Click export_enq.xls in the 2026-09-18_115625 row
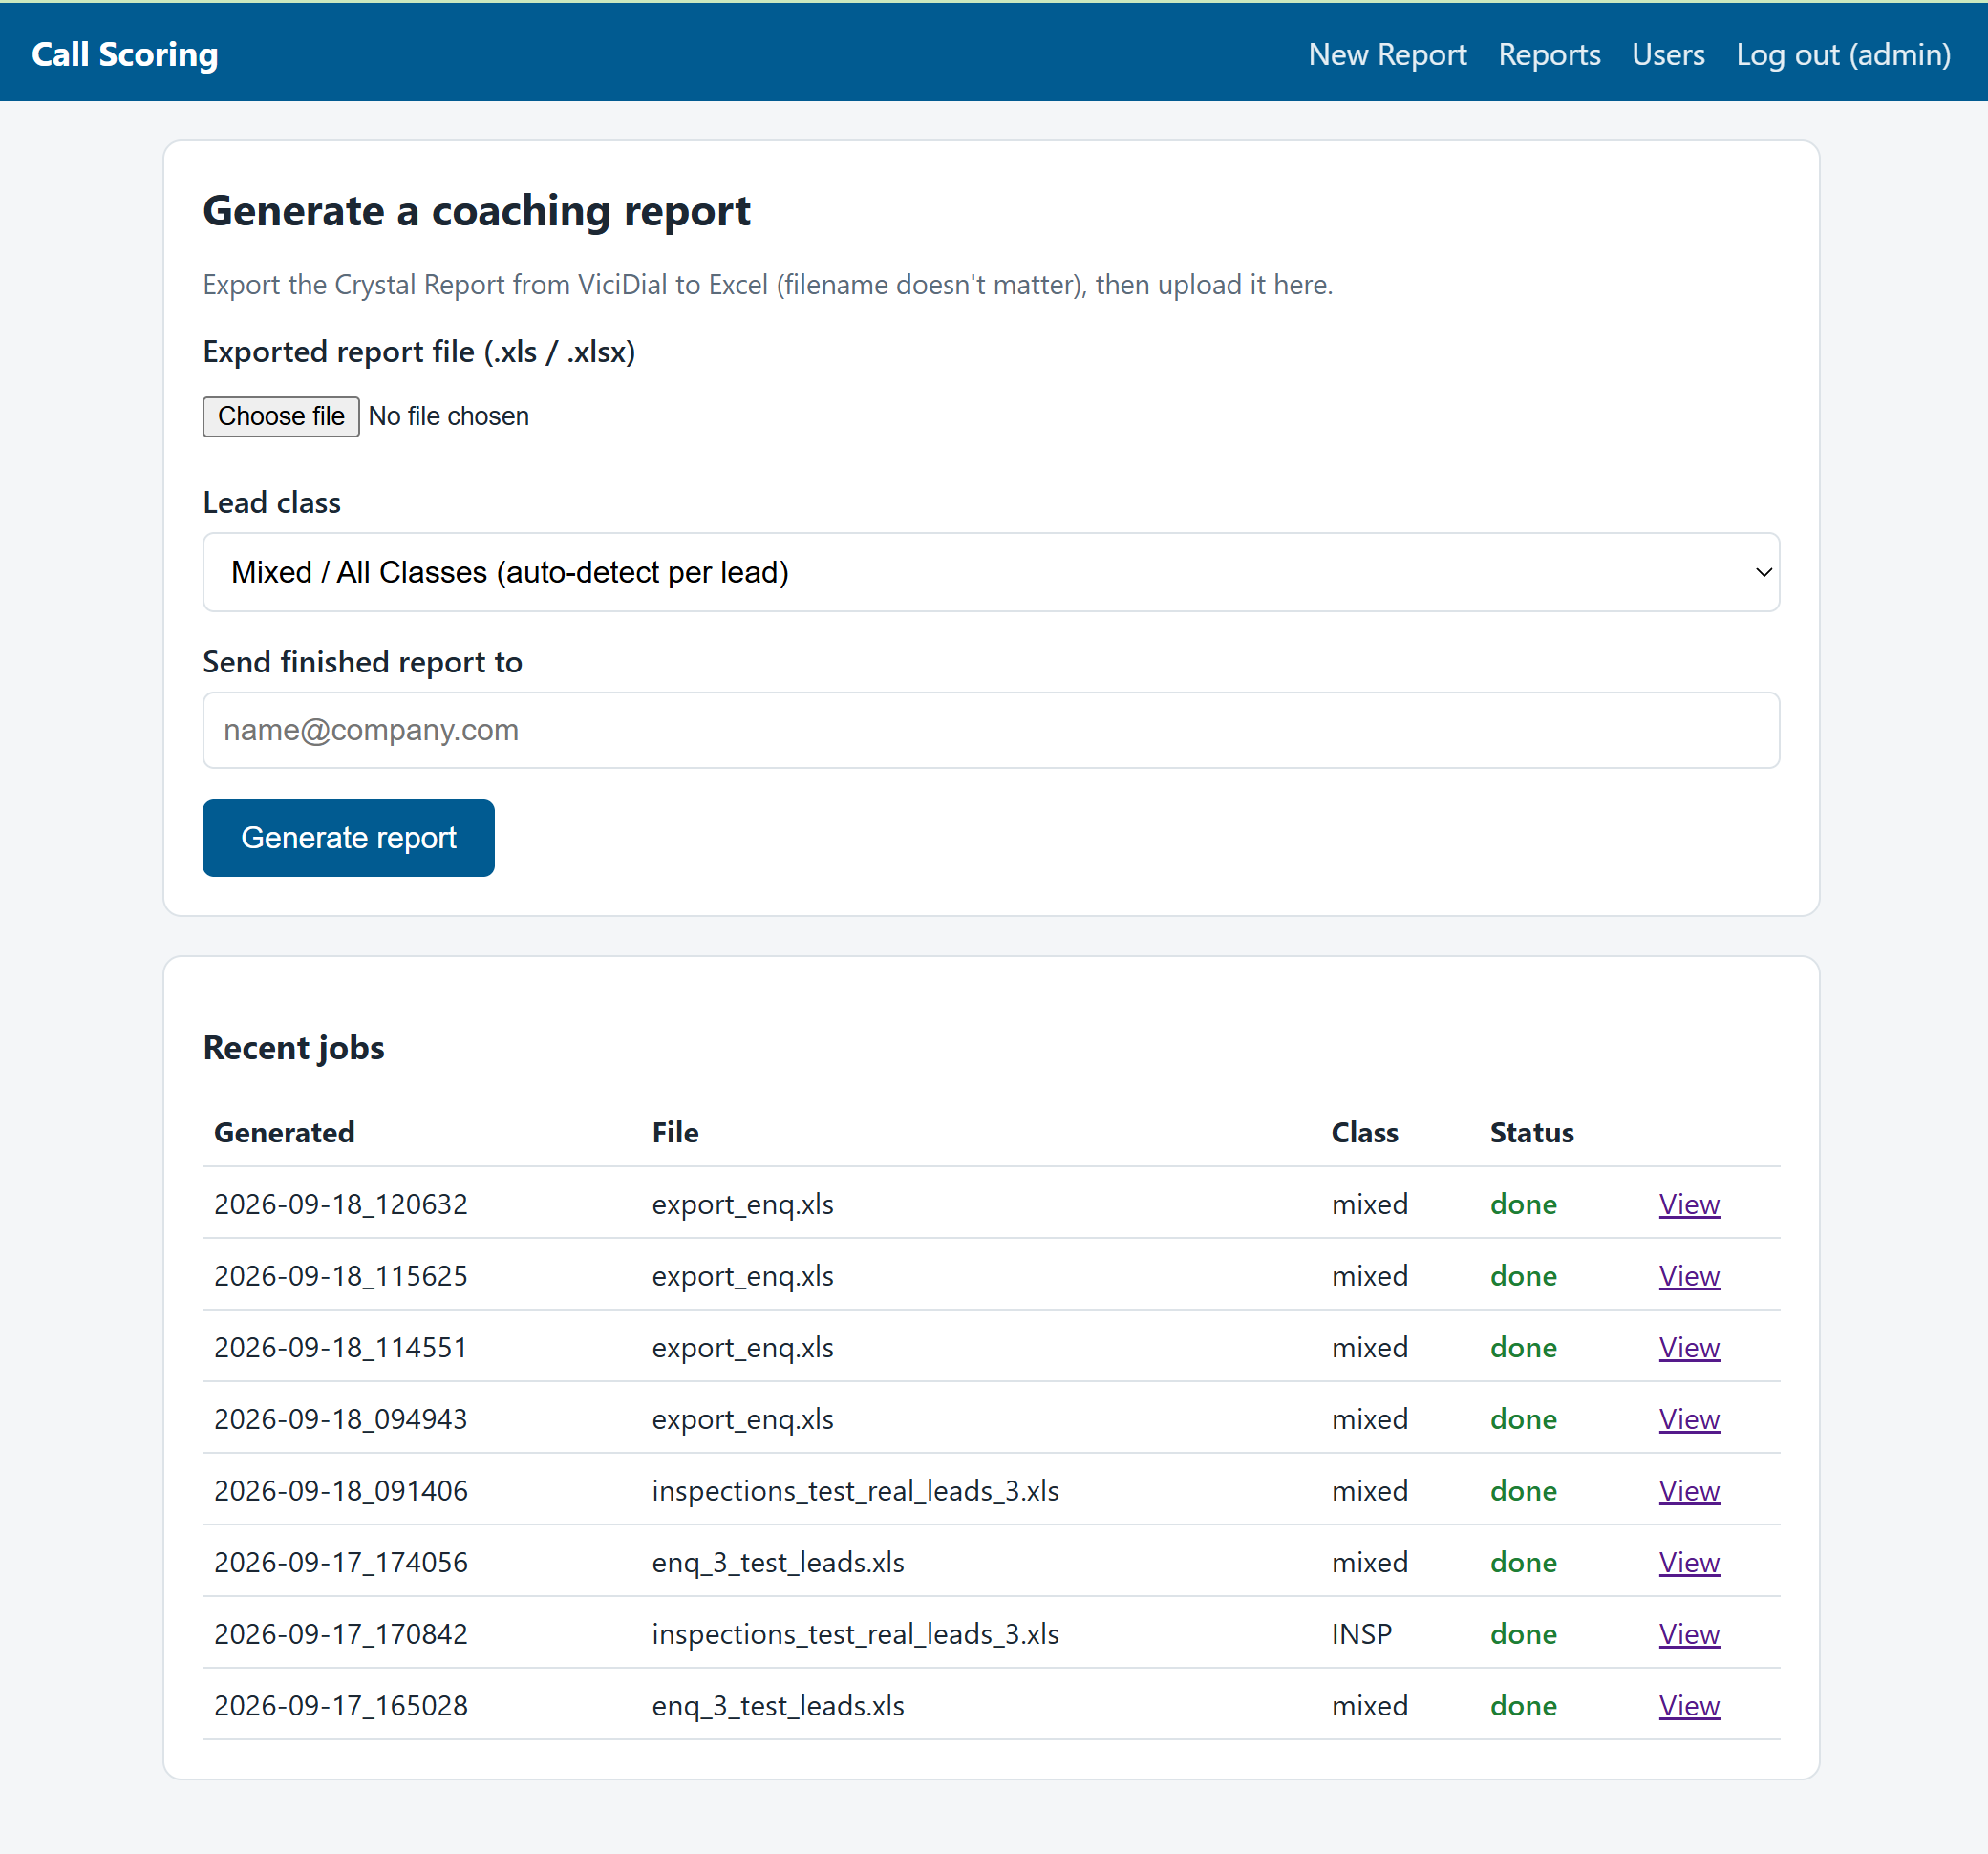Screen dimensions: 1988x1854 click(742, 1276)
